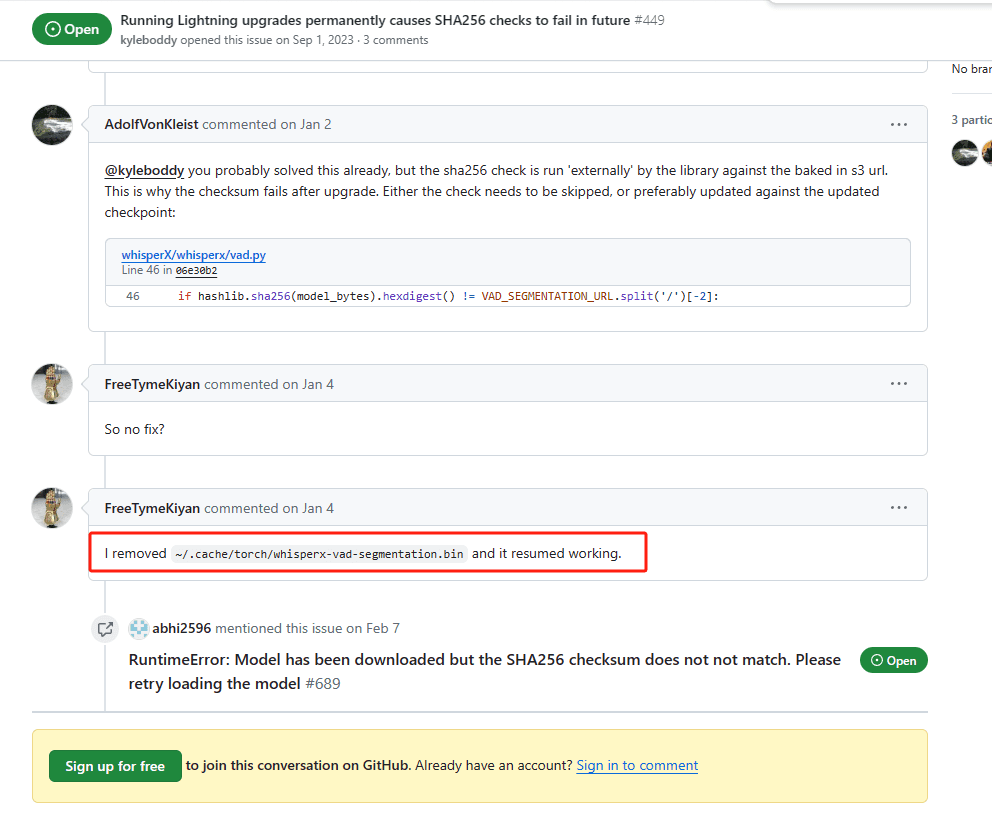Click the abhi2596 username link
Image resolution: width=992 pixels, height=814 pixels.
click(181, 629)
